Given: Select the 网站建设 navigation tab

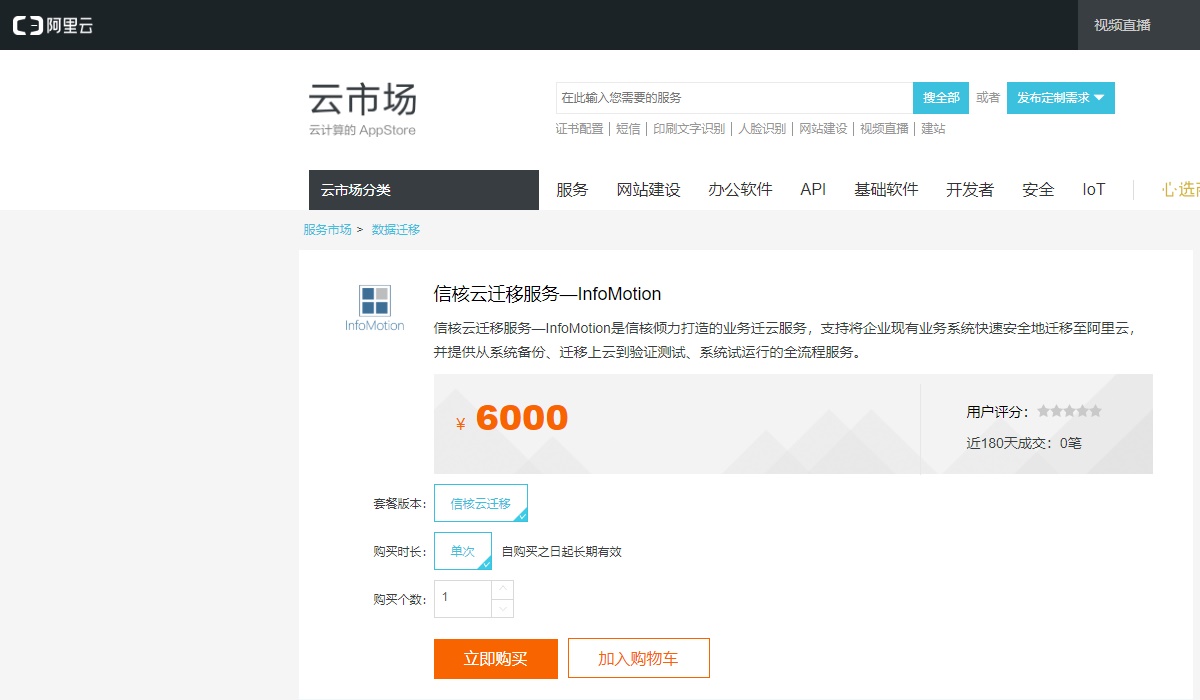Looking at the screenshot, I should coord(648,190).
